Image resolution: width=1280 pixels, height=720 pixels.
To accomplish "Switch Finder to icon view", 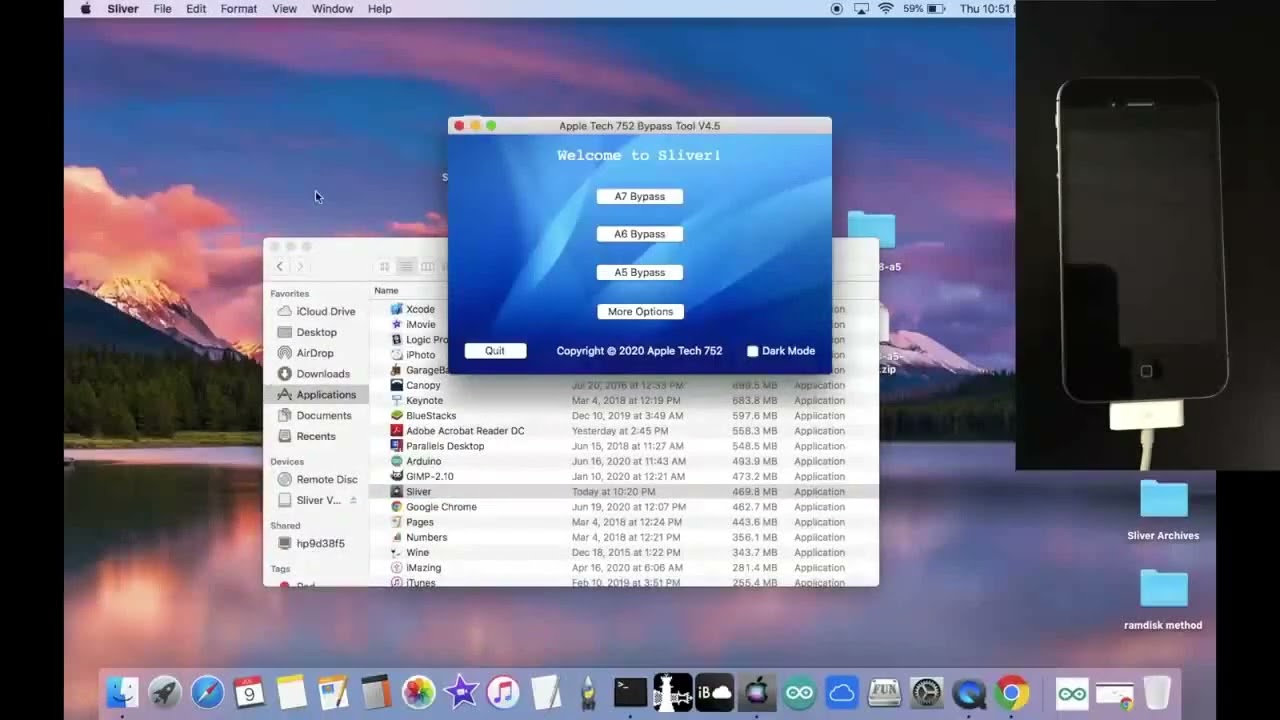I will coord(385,267).
